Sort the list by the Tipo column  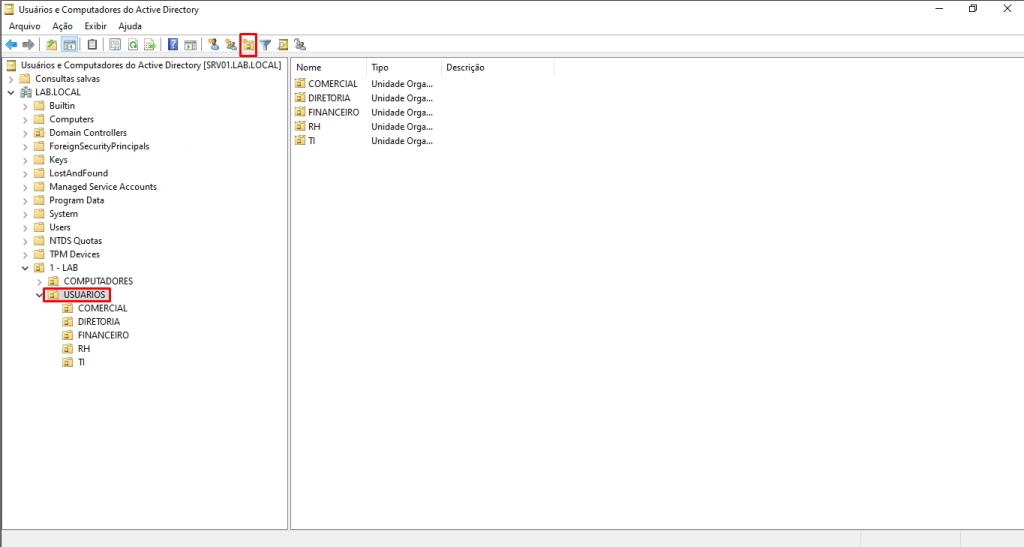tap(404, 67)
